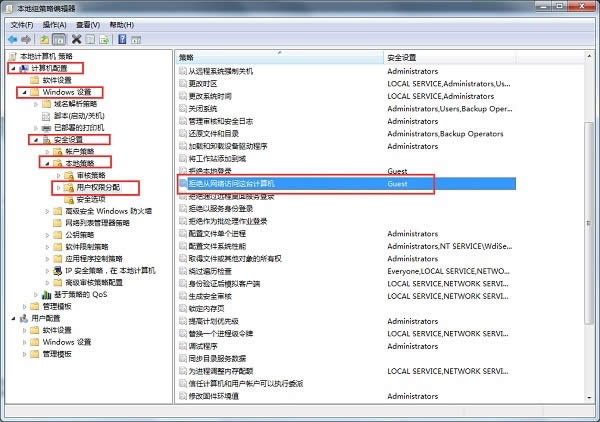Select the 管理审核和安全日志 policy

221,121
